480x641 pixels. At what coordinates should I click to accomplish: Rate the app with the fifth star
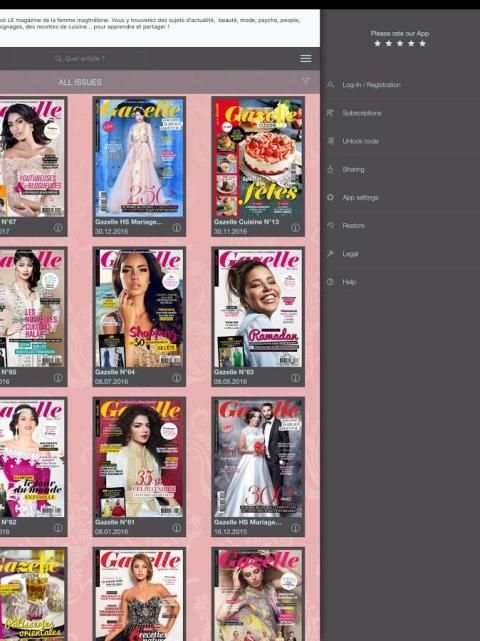[422, 43]
